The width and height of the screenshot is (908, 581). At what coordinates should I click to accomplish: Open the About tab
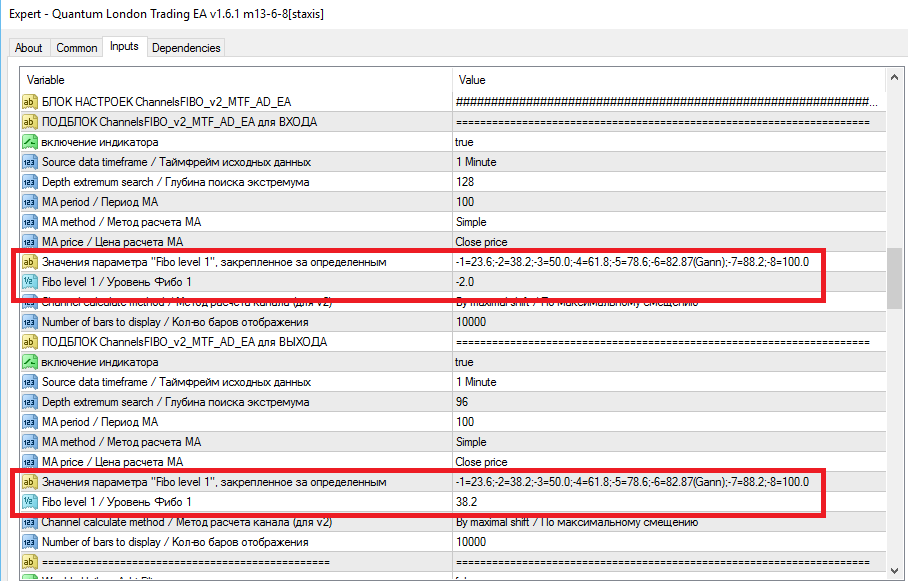pos(28,48)
